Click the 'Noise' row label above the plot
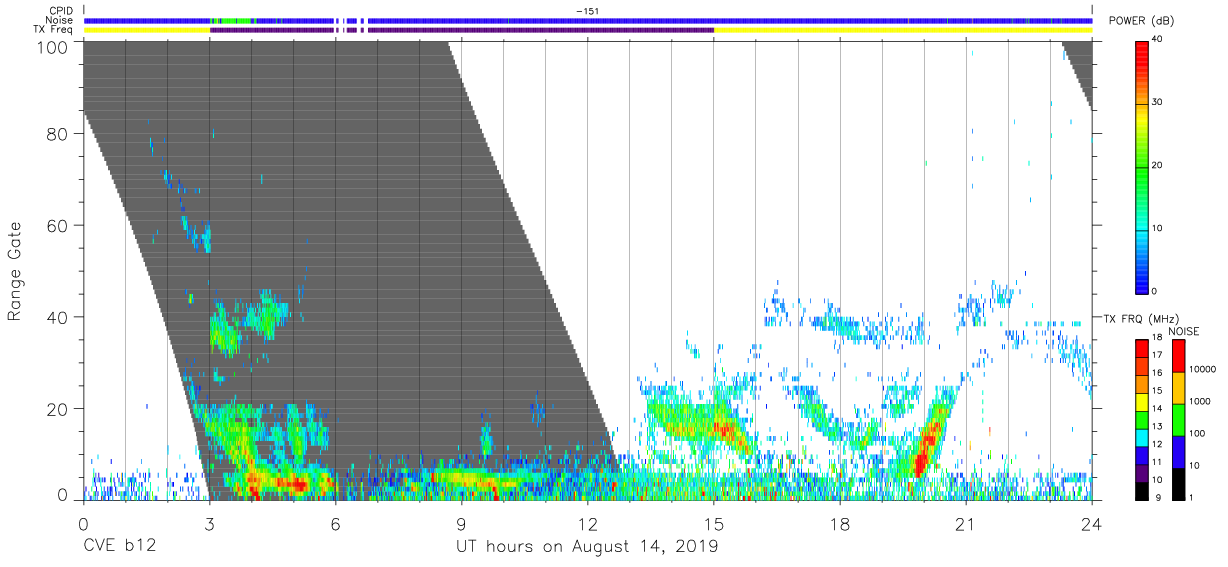1228x567 pixels. (61, 20)
